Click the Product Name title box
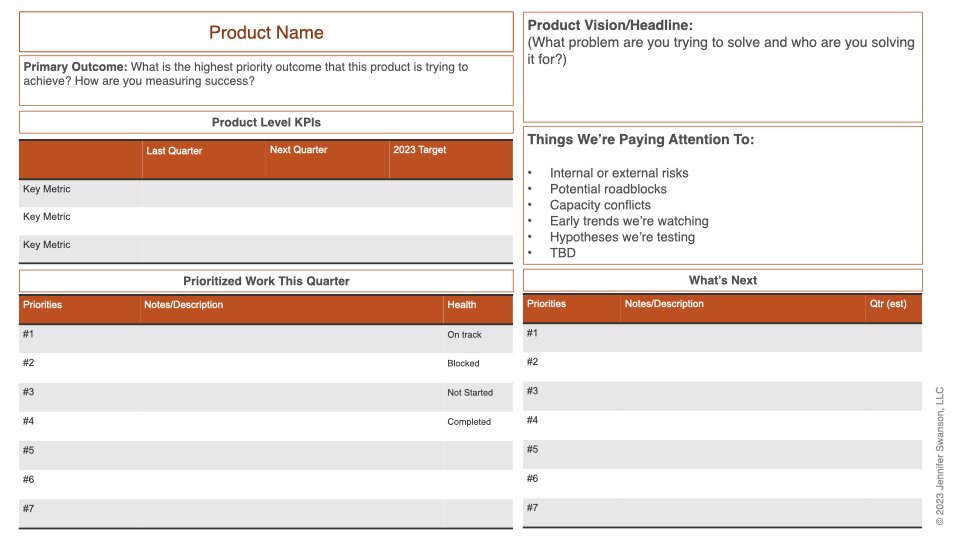 pos(266,33)
